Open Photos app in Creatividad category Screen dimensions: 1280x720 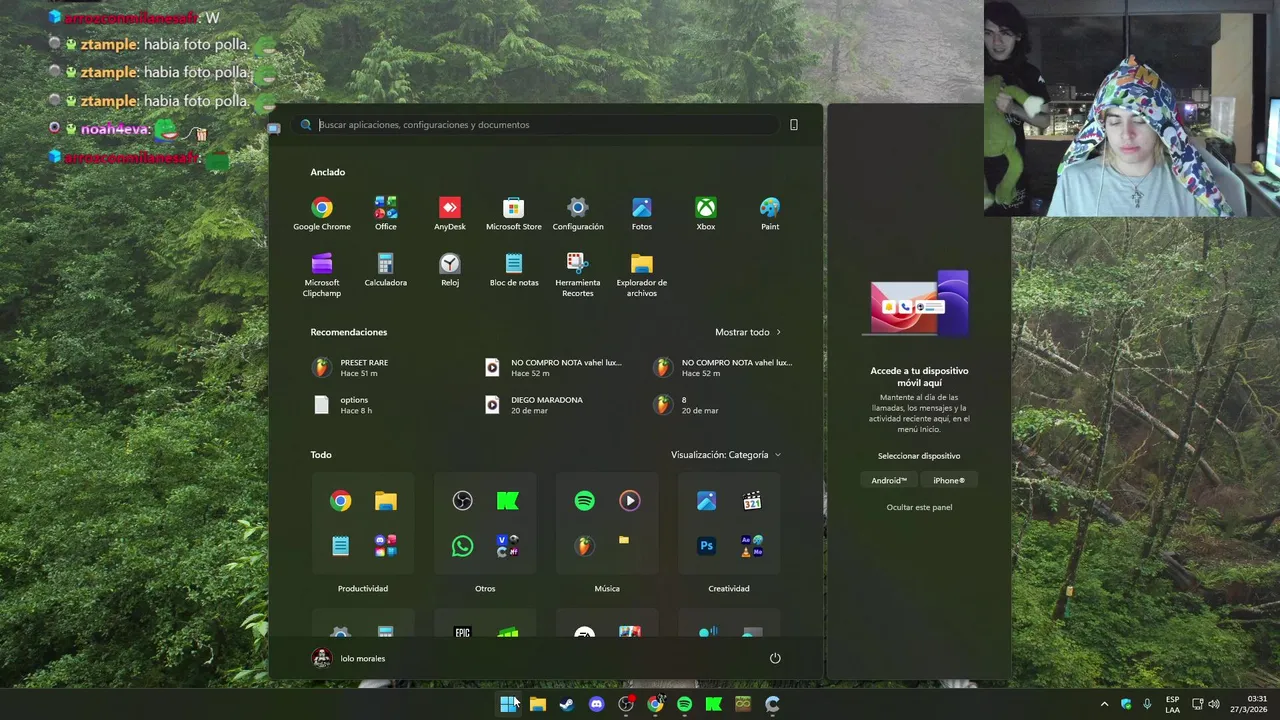pyautogui.click(x=706, y=501)
